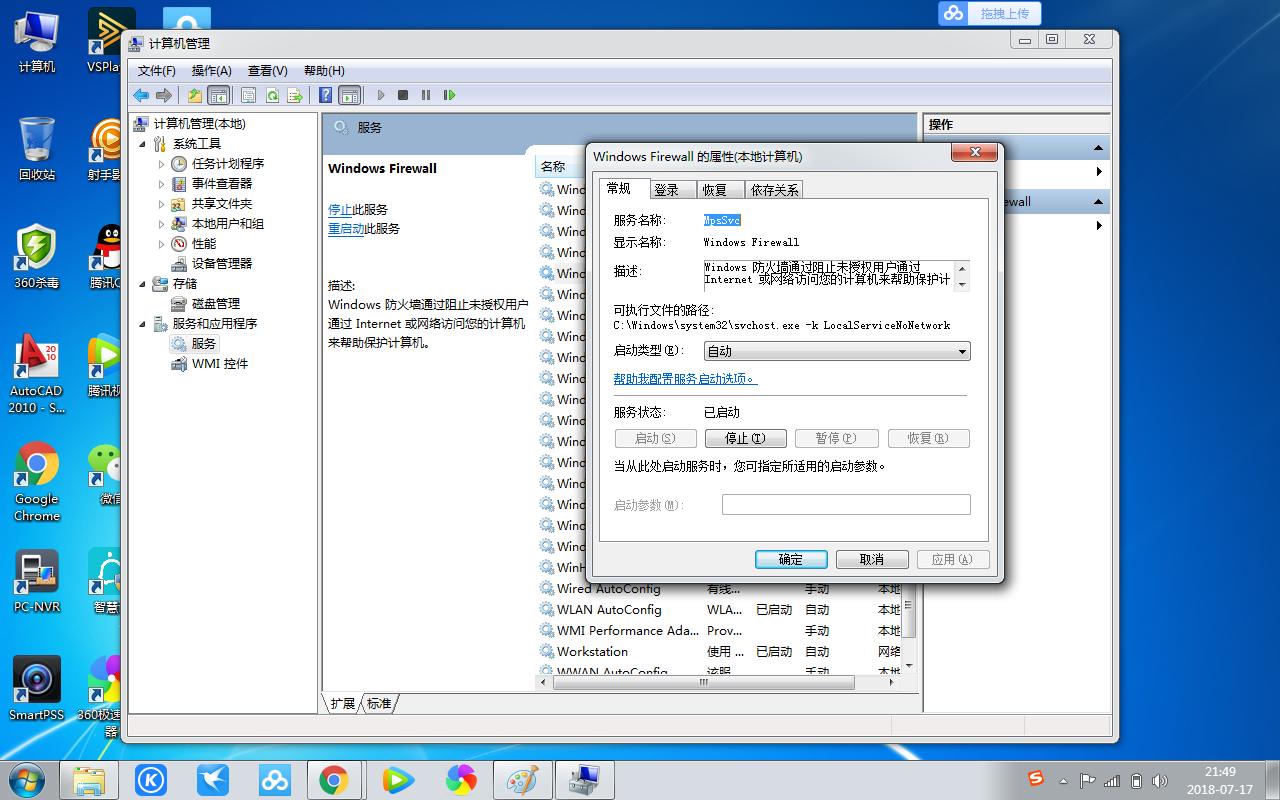Refresh the services list using the toolbar icon
The width and height of the screenshot is (1280, 800).
[x=271, y=95]
